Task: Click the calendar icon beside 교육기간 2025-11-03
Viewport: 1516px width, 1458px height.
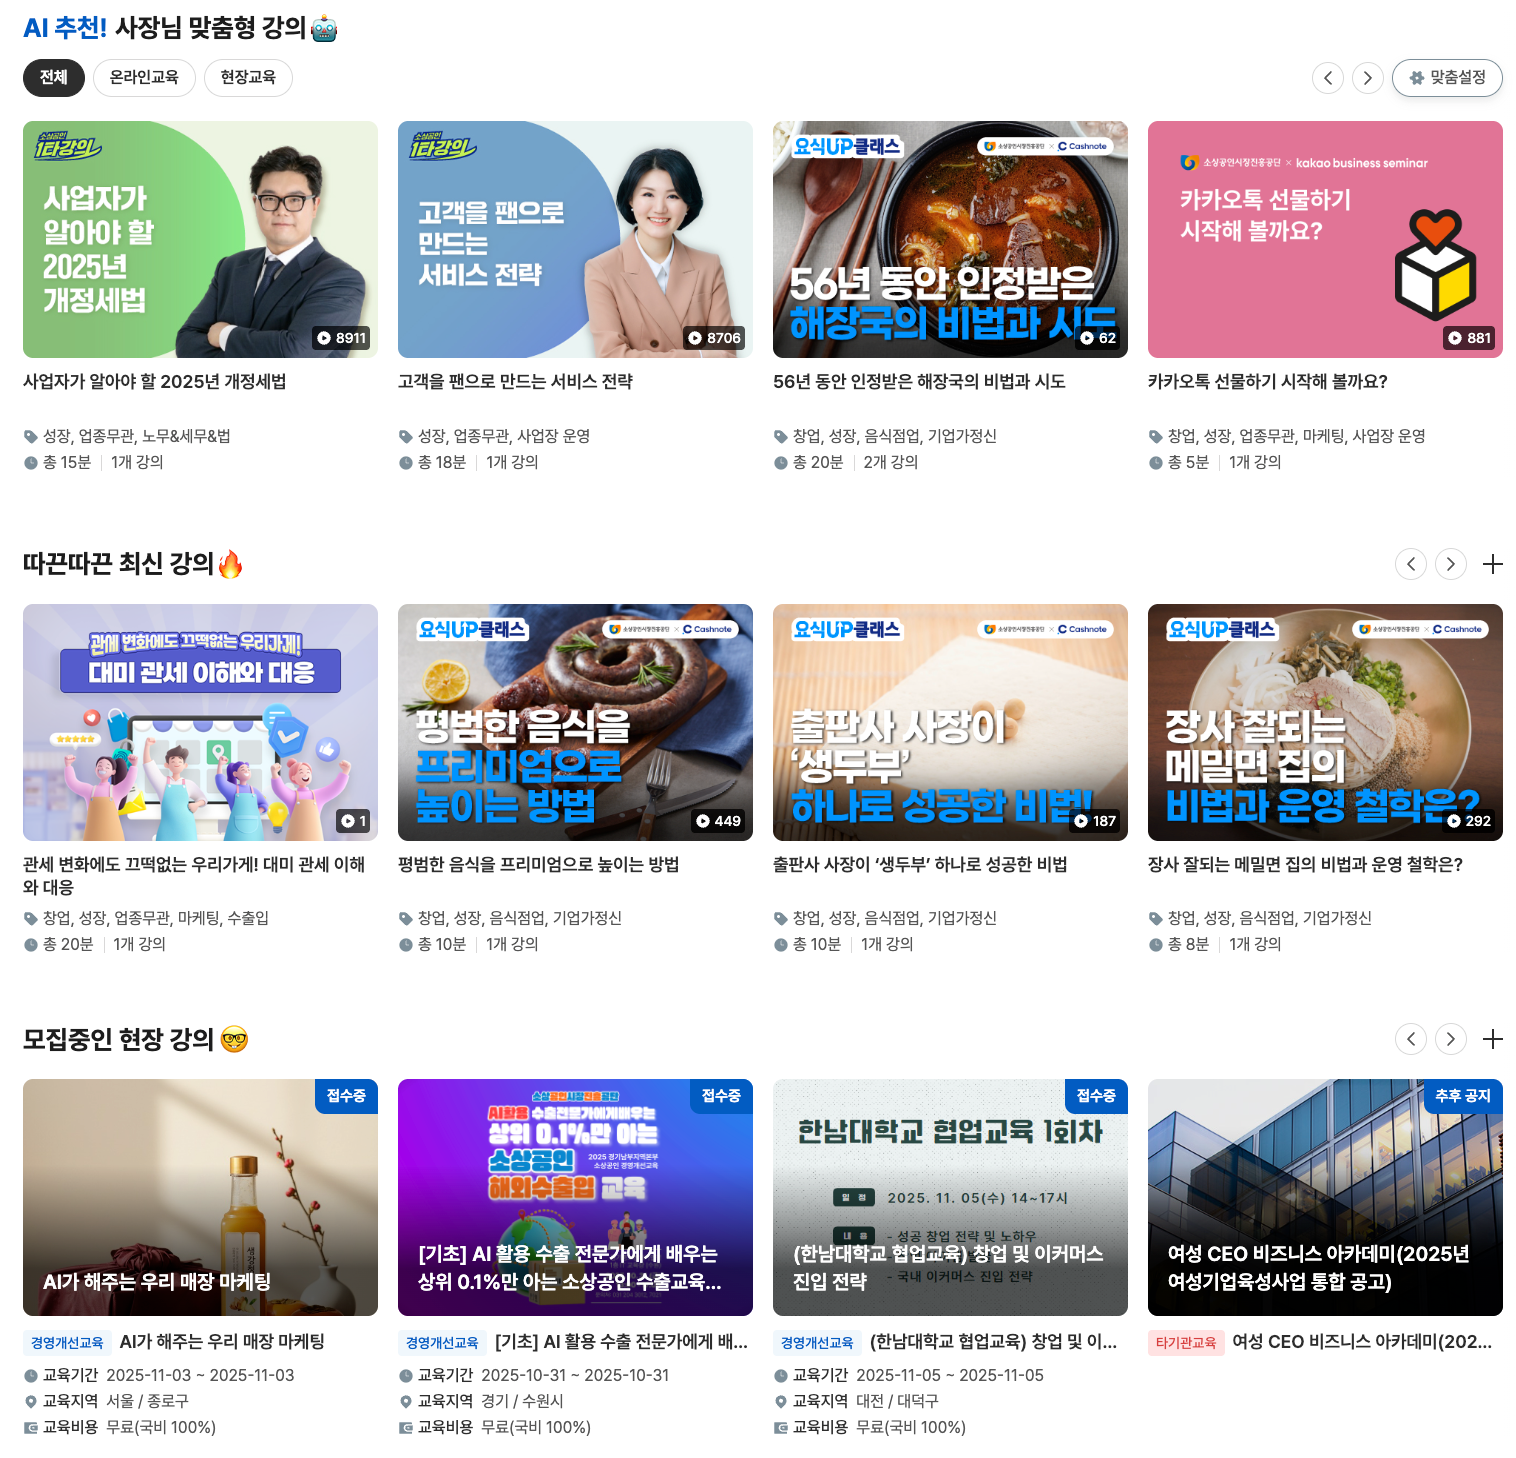Action: 32,1375
